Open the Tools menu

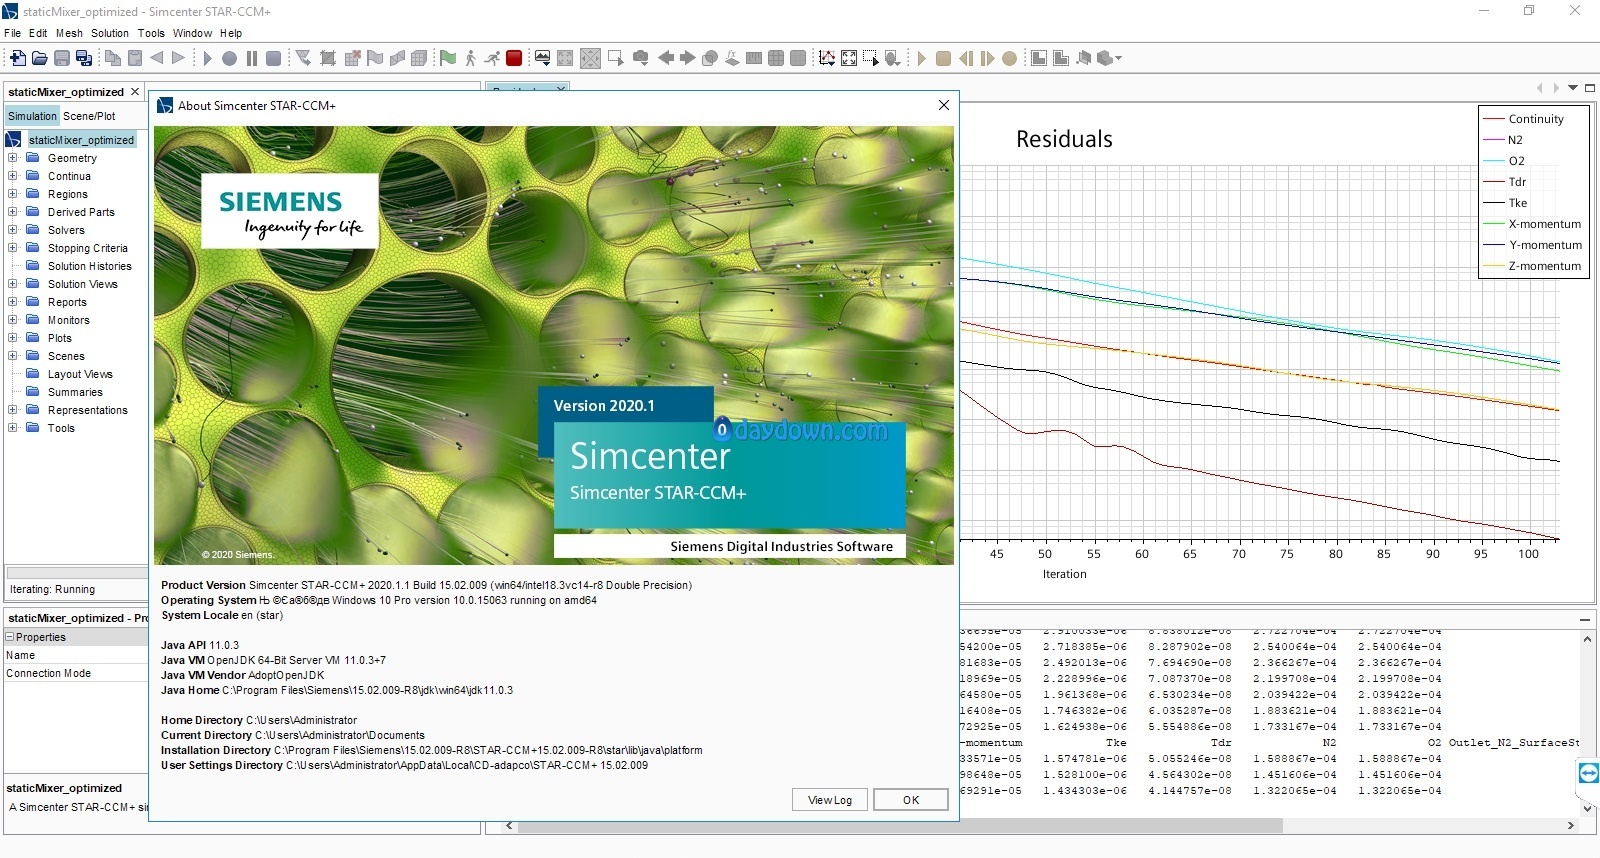[x=151, y=33]
